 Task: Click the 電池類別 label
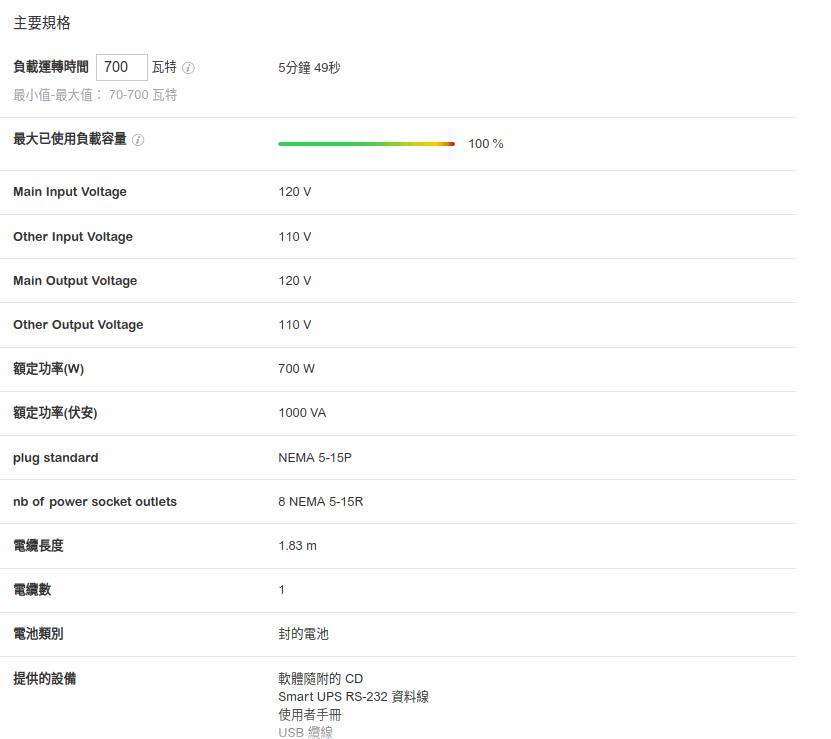point(38,634)
